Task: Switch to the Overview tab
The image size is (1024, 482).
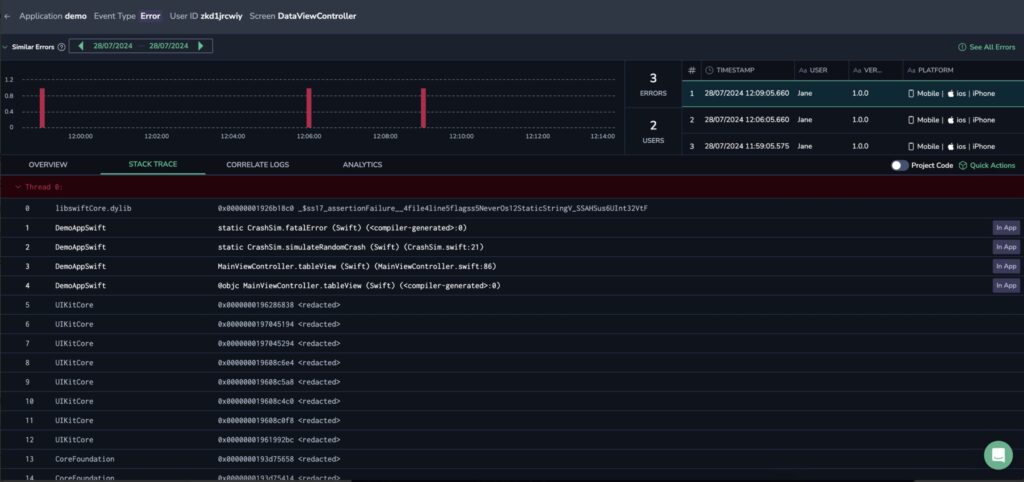Action: (x=48, y=165)
